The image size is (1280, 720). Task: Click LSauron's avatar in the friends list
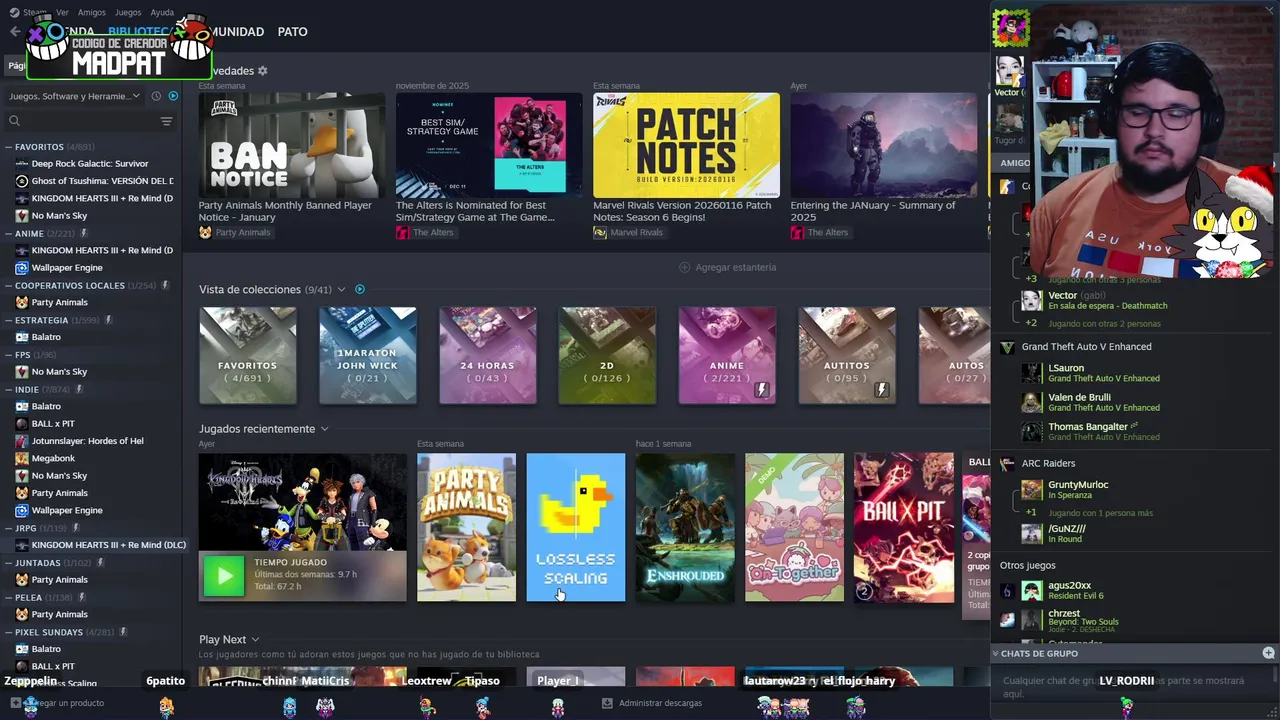point(1031,373)
